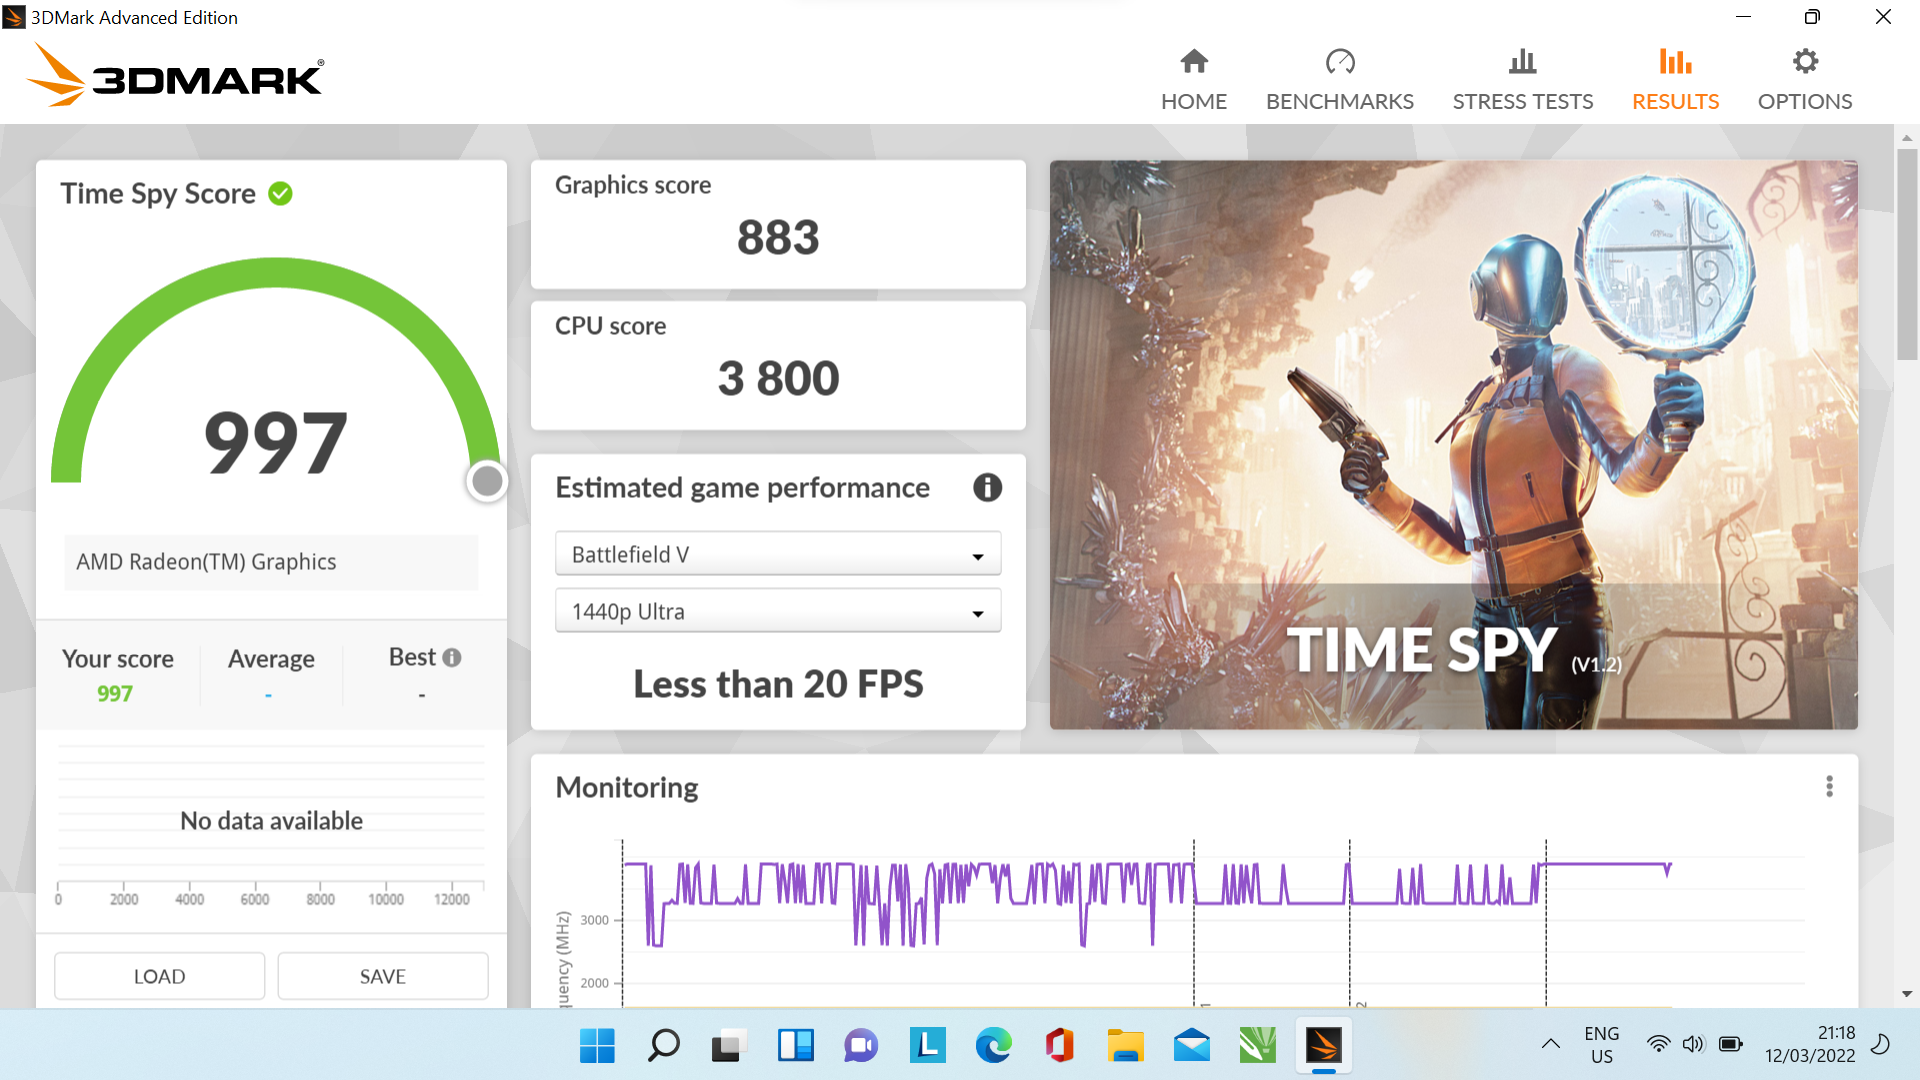Click the Graphics score value 883
The width and height of the screenshot is (1920, 1080).
pos(778,238)
